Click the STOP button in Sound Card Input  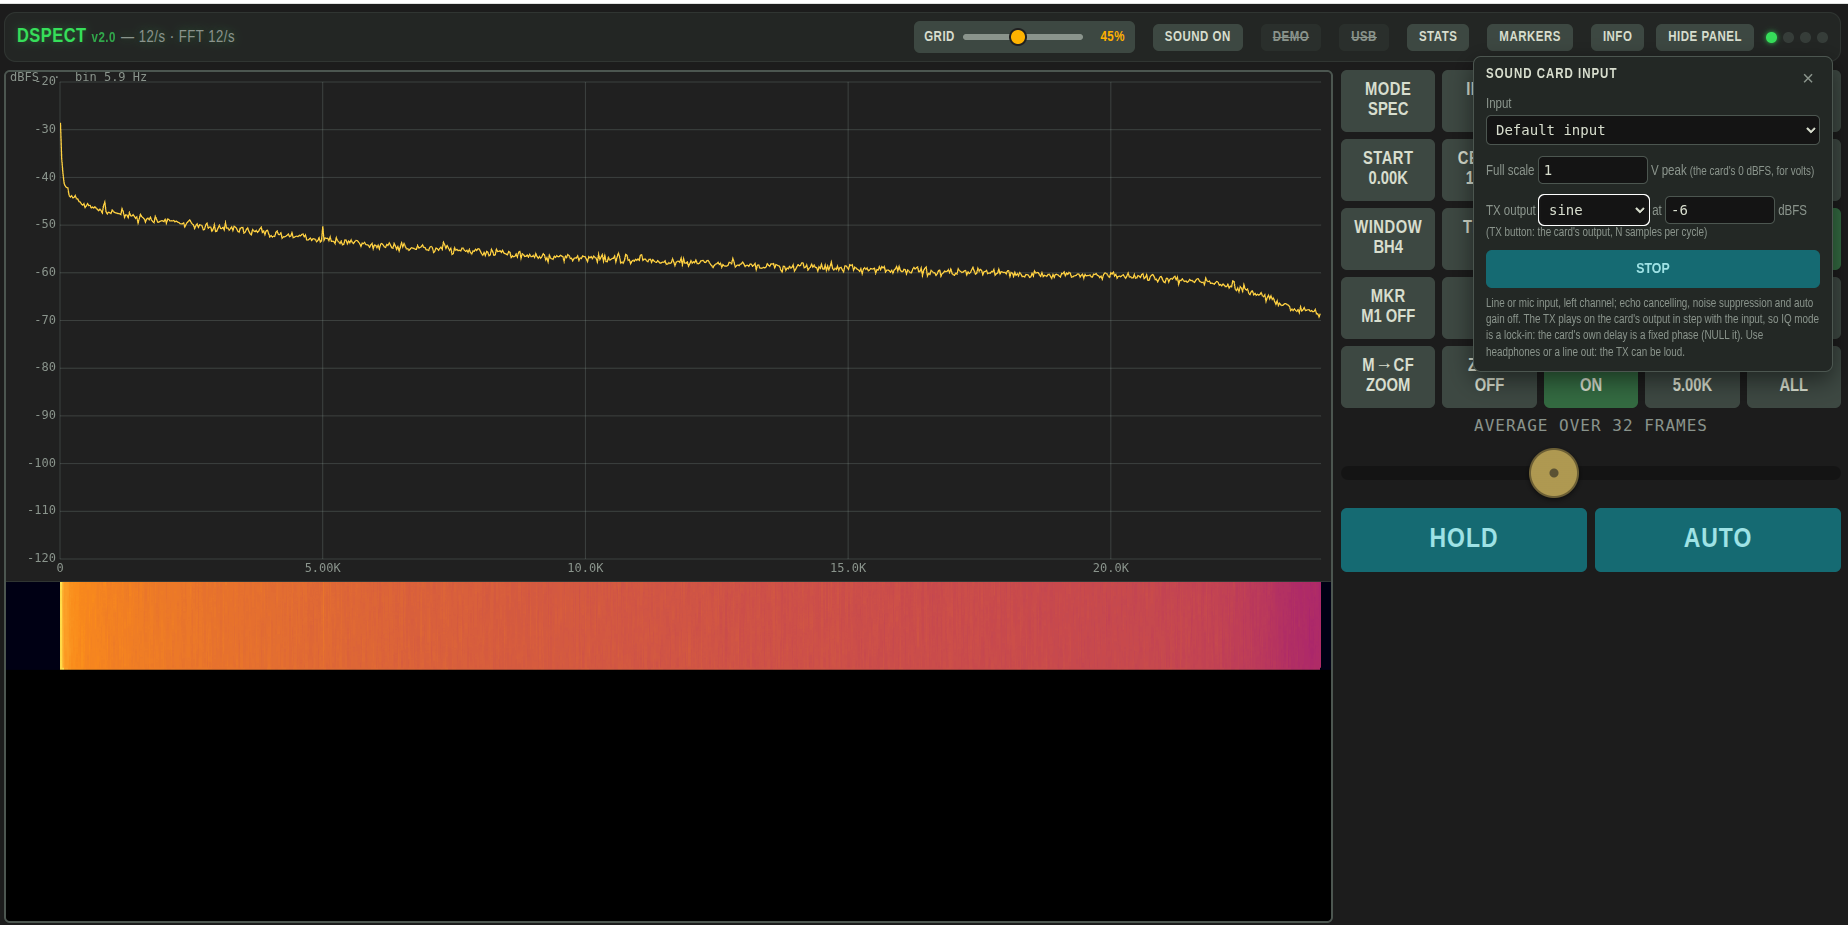tap(1652, 269)
